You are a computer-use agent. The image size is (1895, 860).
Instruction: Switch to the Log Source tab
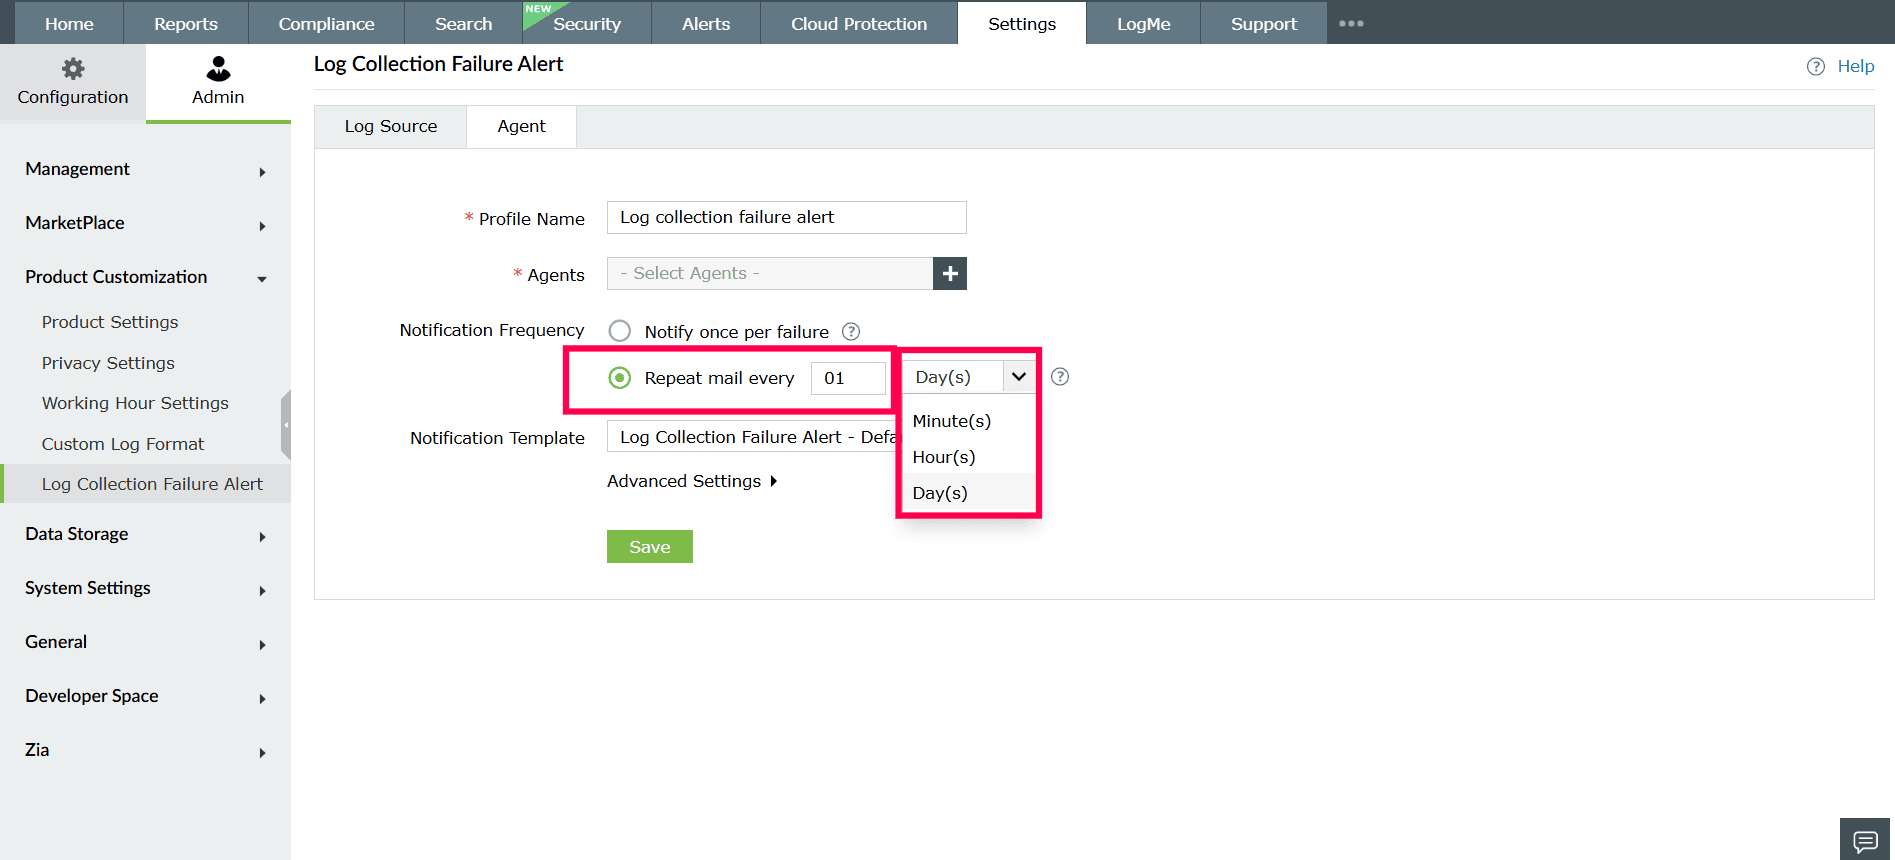coord(391,127)
